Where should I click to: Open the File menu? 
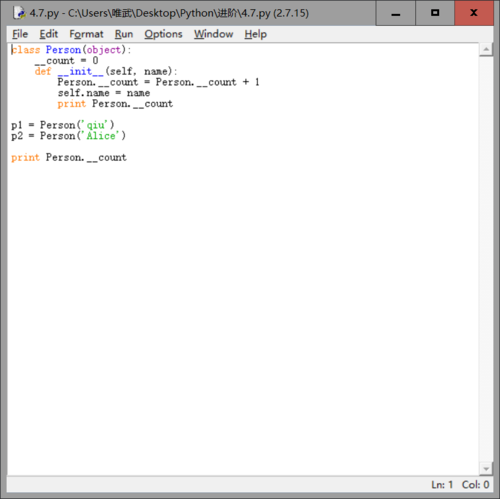pyautogui.click(x=20, y=34)
